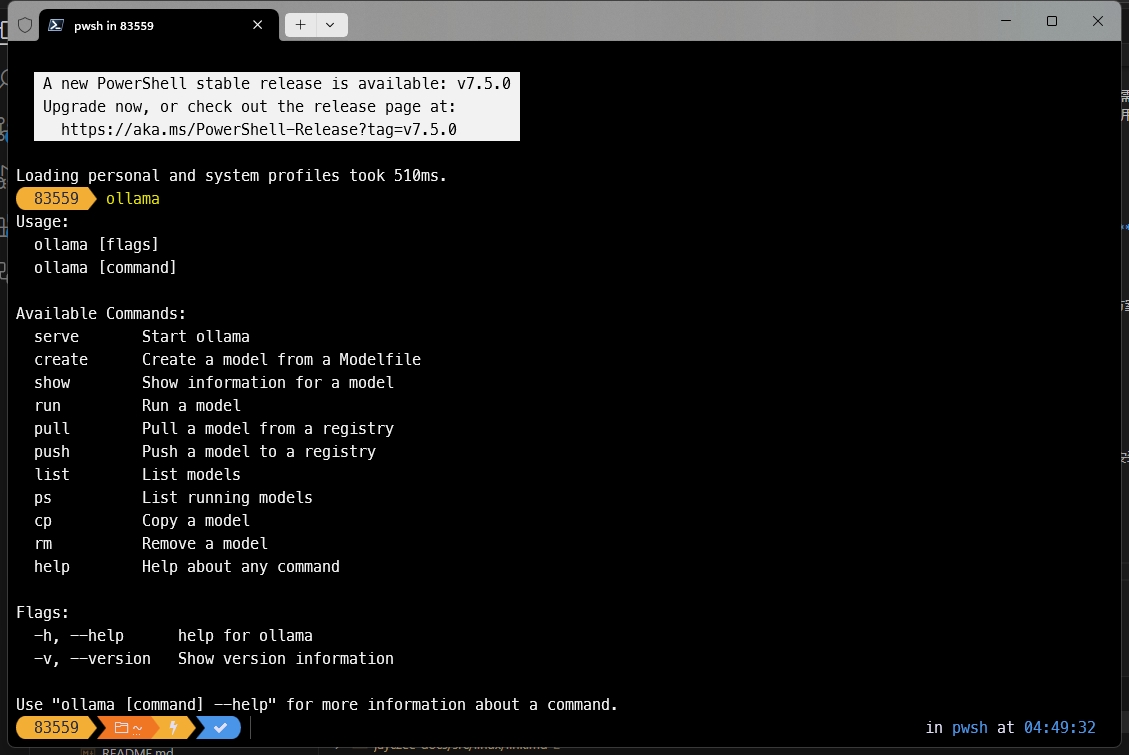
Task: Click the '-v, --version' flag
Action: coord(92,659)
